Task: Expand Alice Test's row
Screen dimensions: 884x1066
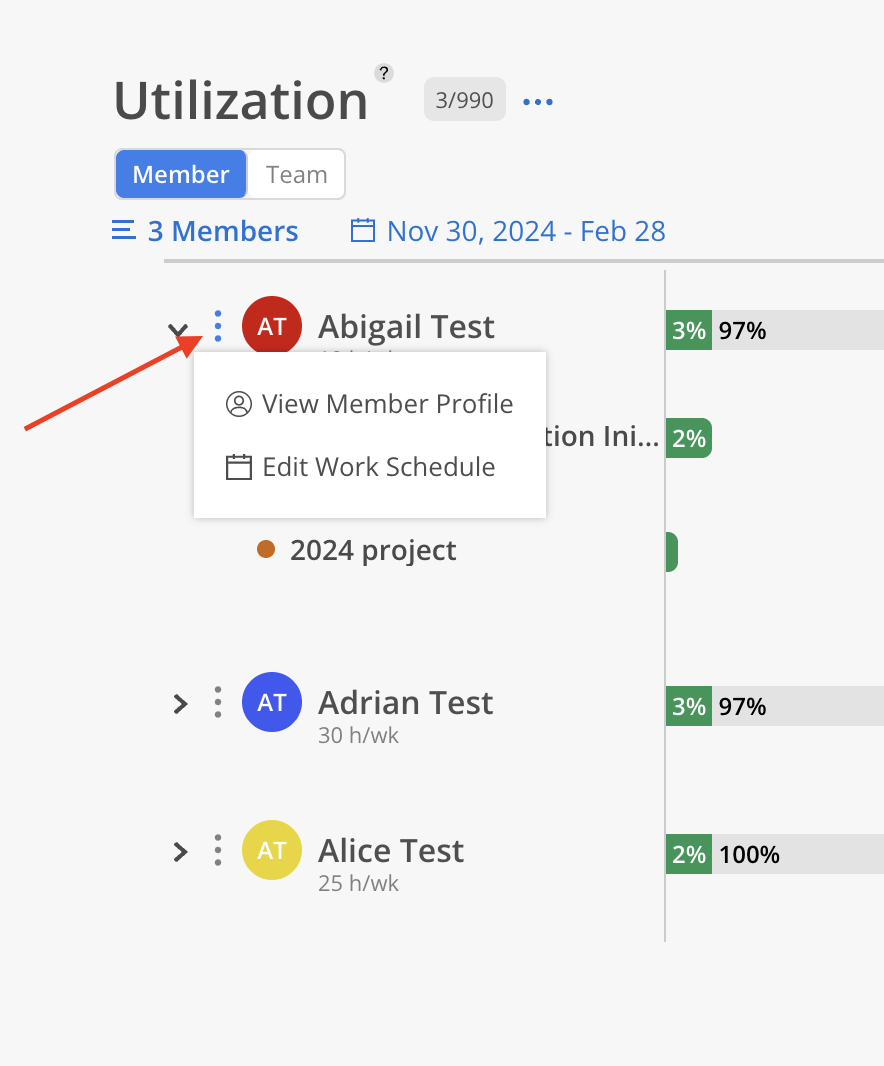Action: pos(180,852)
